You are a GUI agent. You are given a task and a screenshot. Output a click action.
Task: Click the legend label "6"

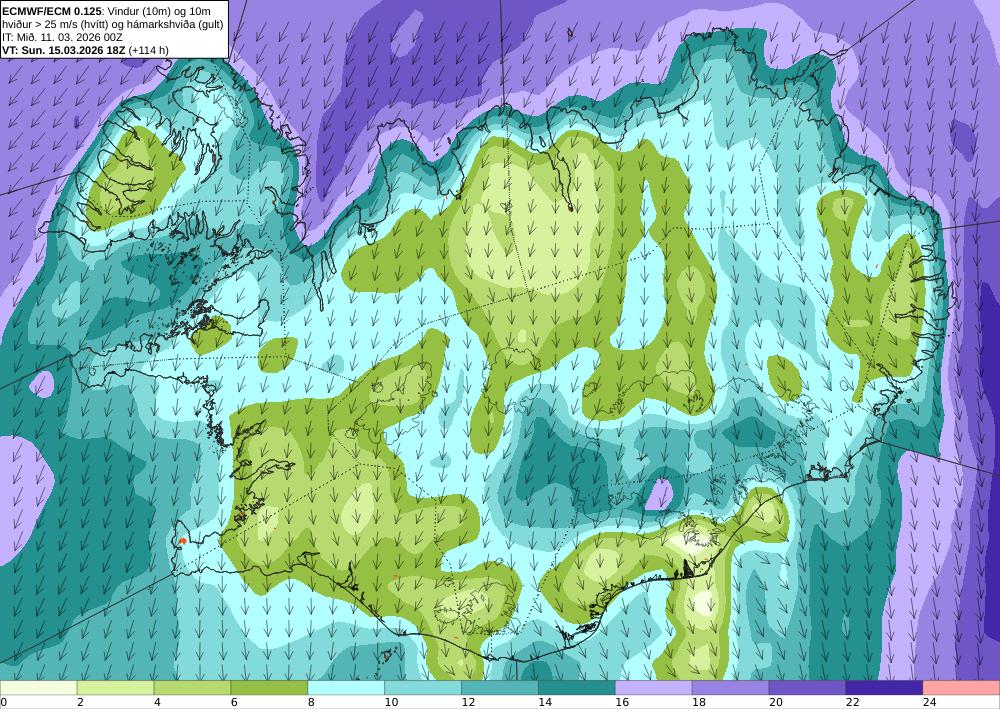tap(234, 702)
